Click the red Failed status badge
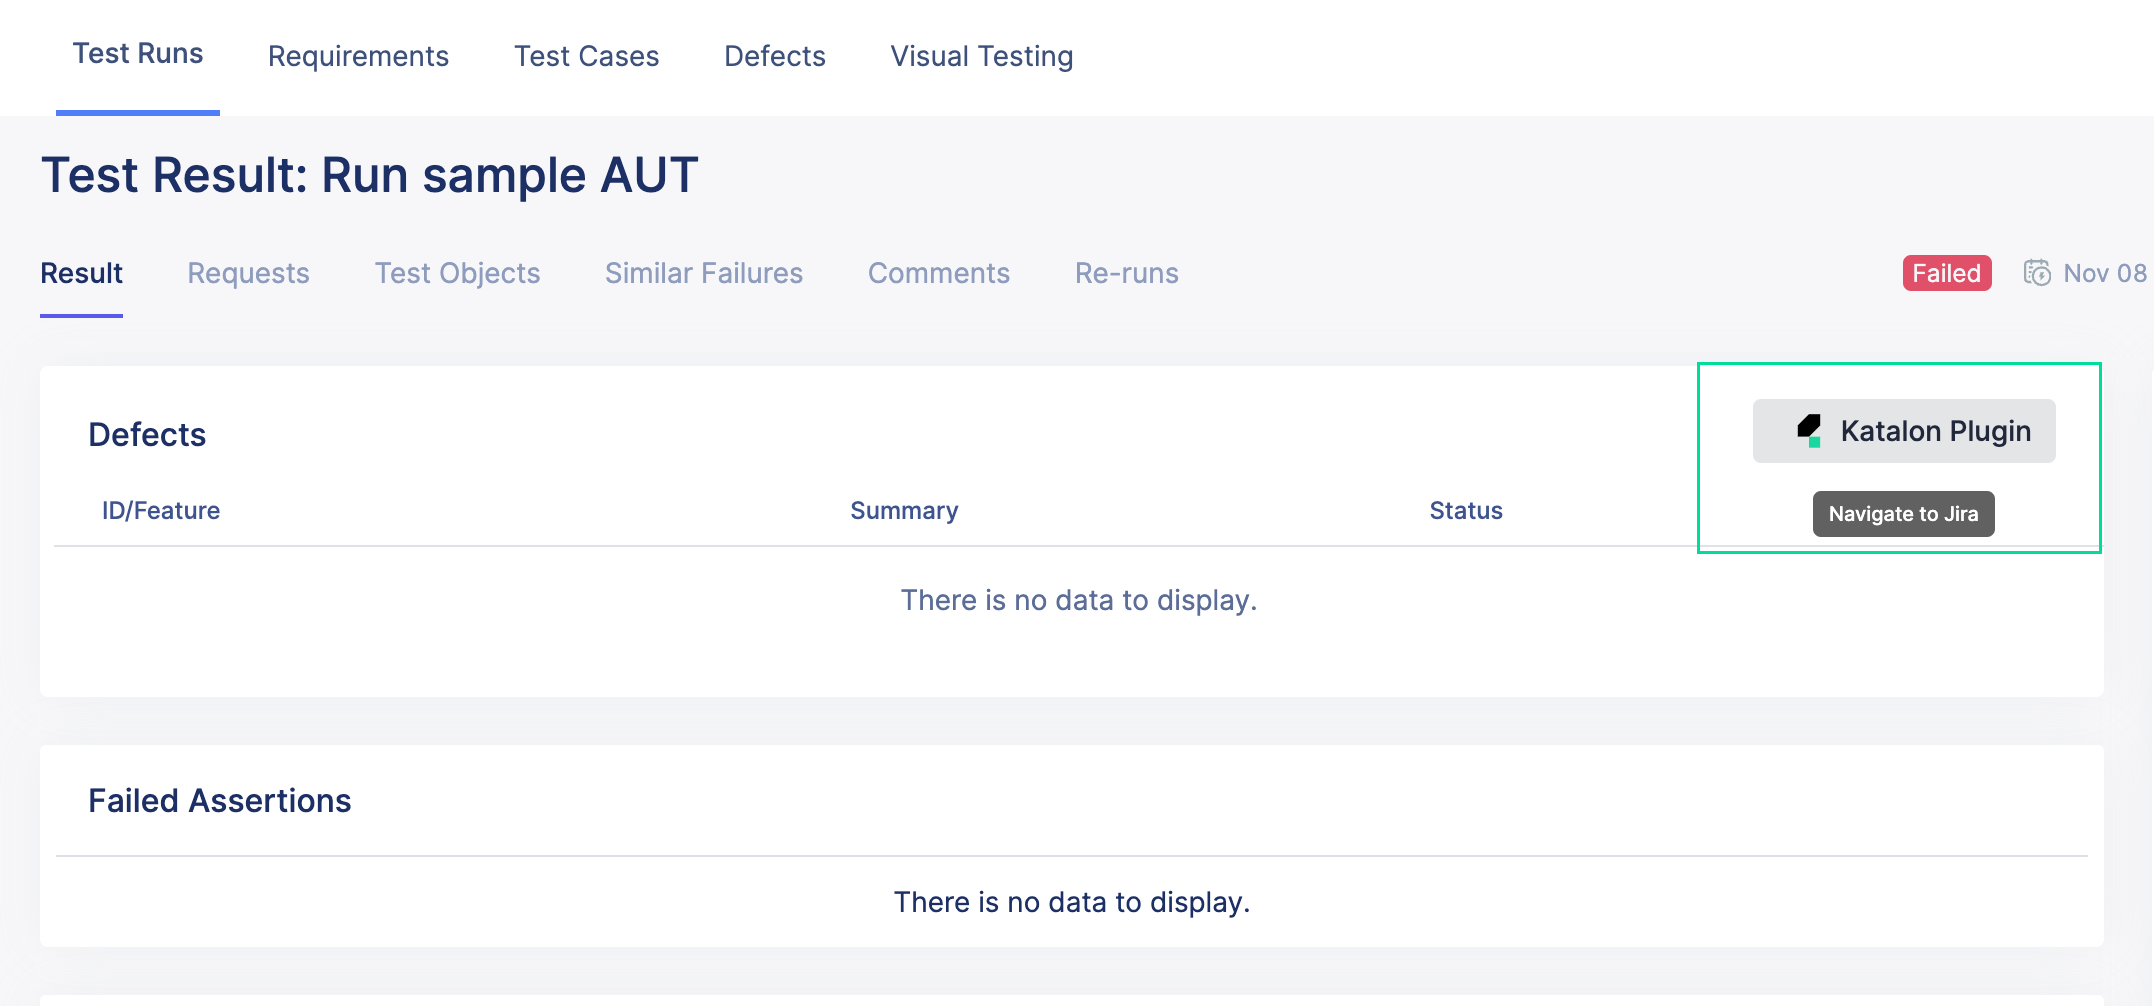 [x=1945, y=272]
